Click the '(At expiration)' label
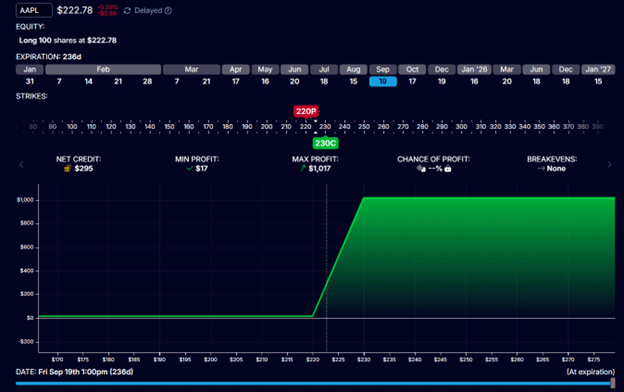Screen dimensions: 624x392 pyautogui.click(x=591, y=372)
